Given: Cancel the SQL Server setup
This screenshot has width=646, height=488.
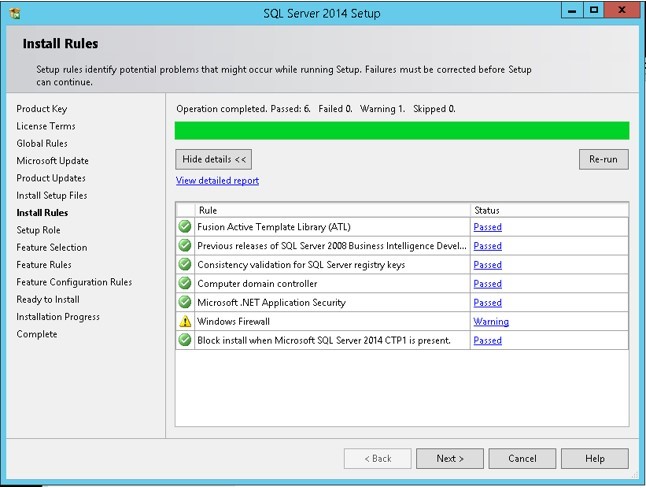Looking at the screenshot, I should click(522, 458).
